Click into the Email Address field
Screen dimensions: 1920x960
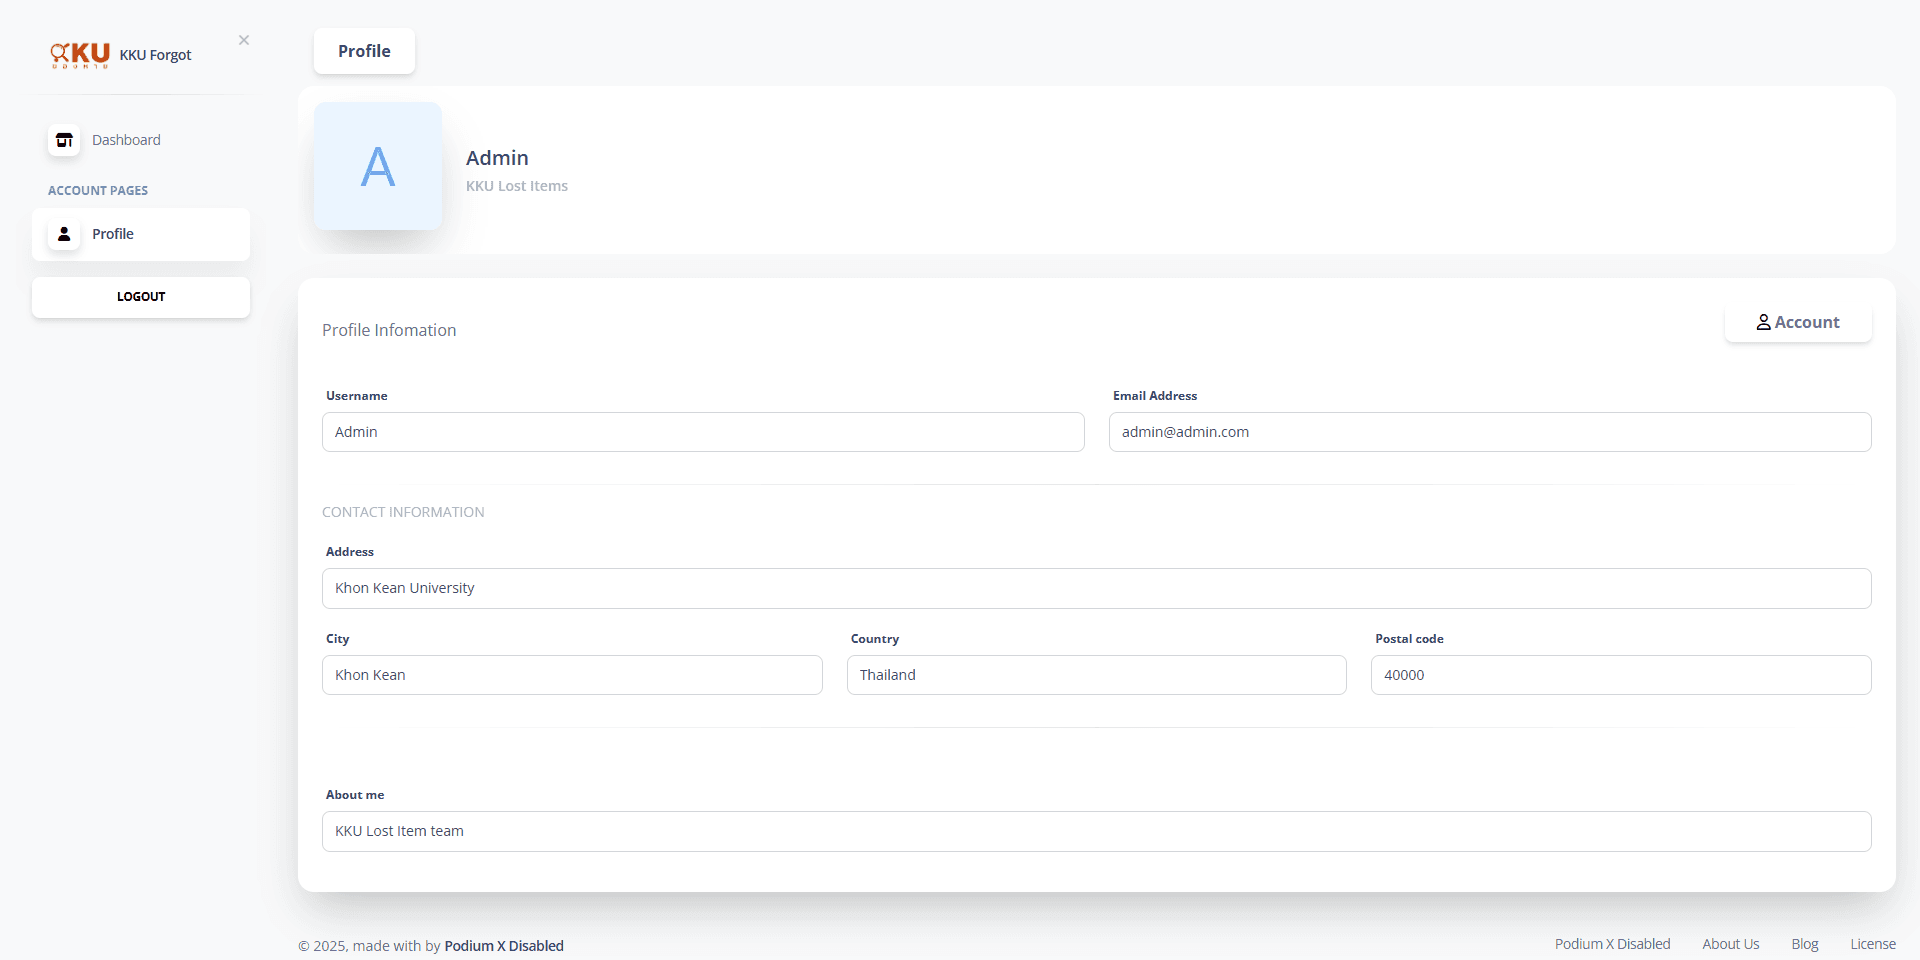tap(1489, 432)
